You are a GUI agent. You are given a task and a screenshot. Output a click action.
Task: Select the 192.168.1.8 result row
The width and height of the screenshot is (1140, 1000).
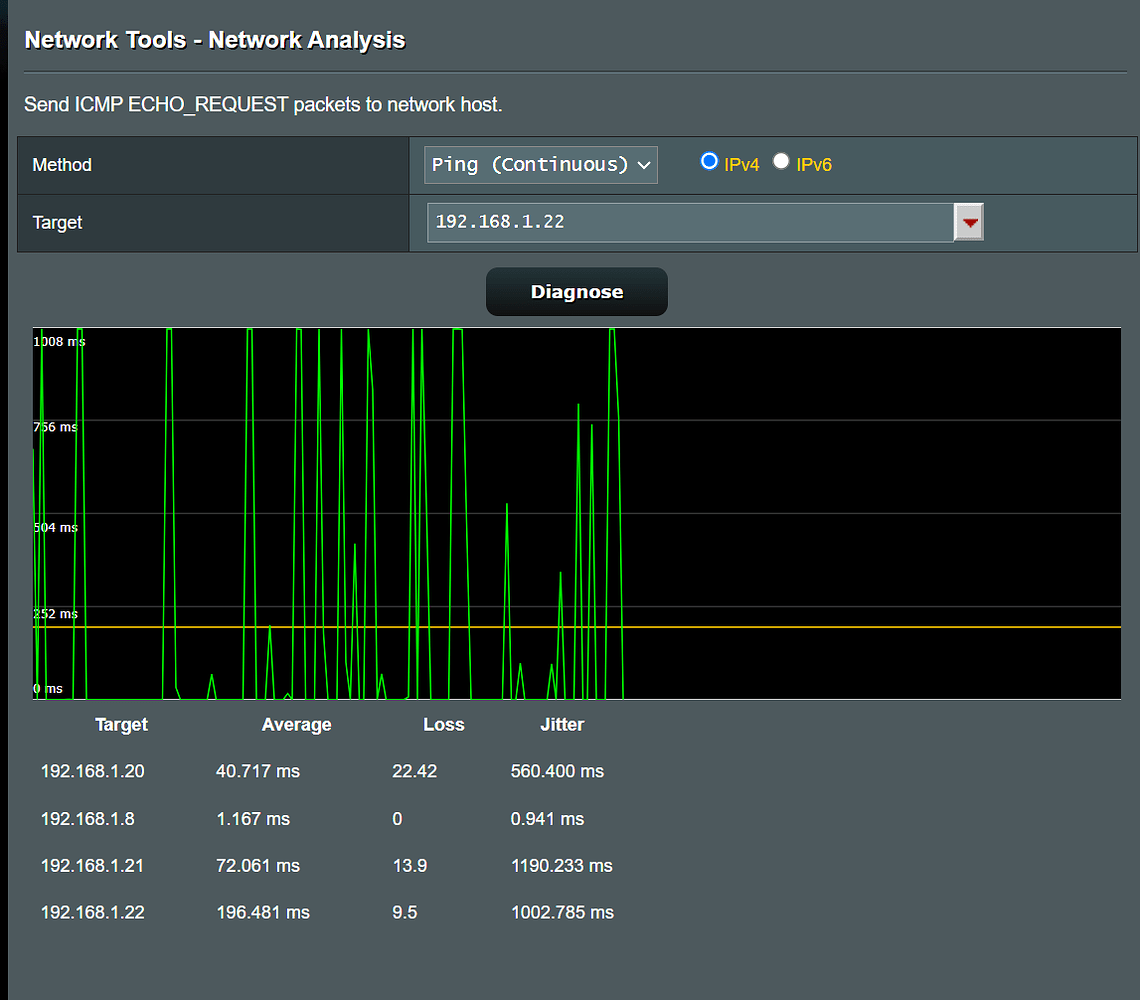88,818
